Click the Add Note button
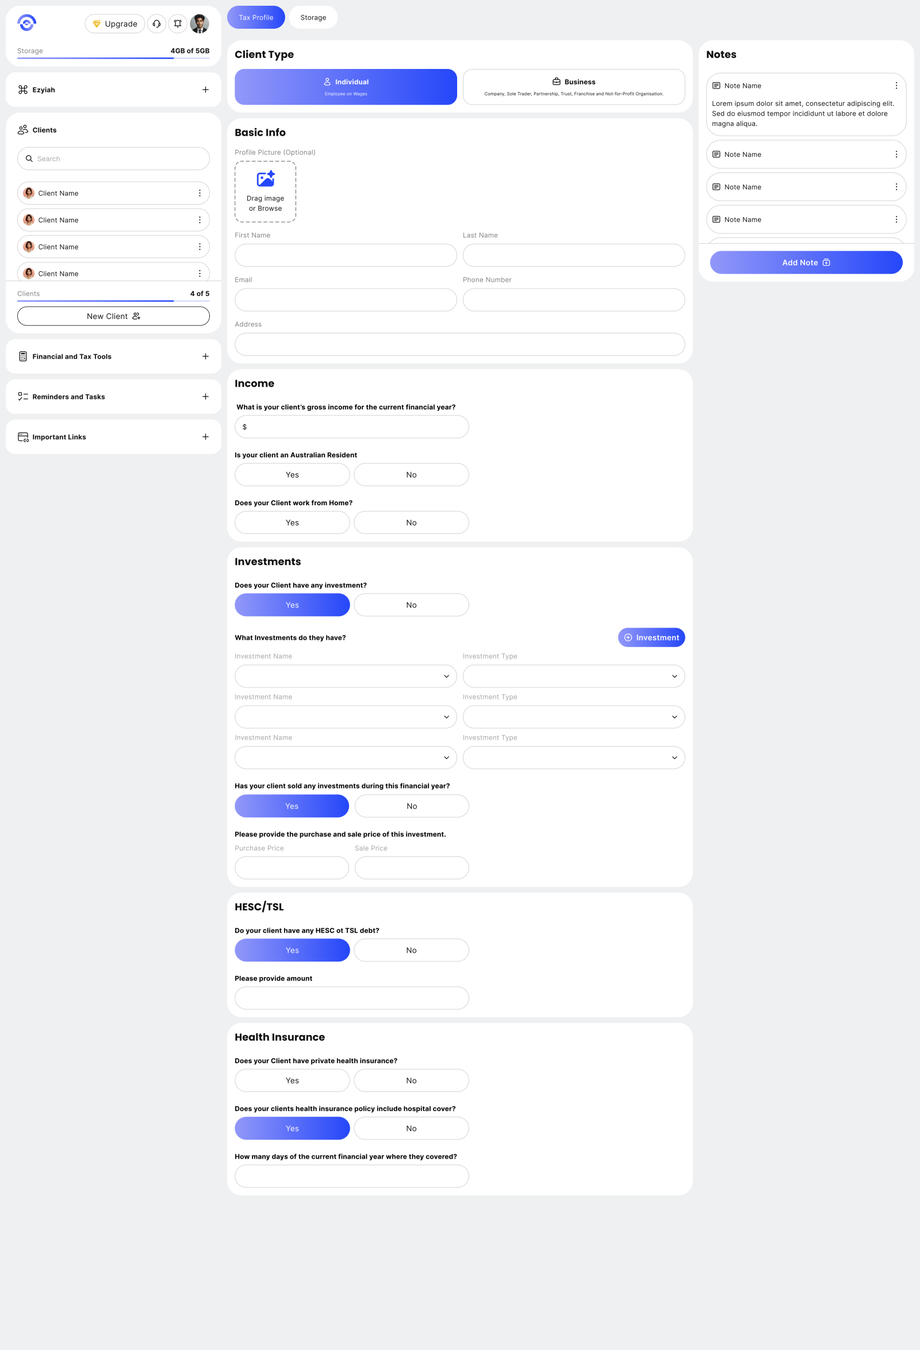 pos(806,263)
